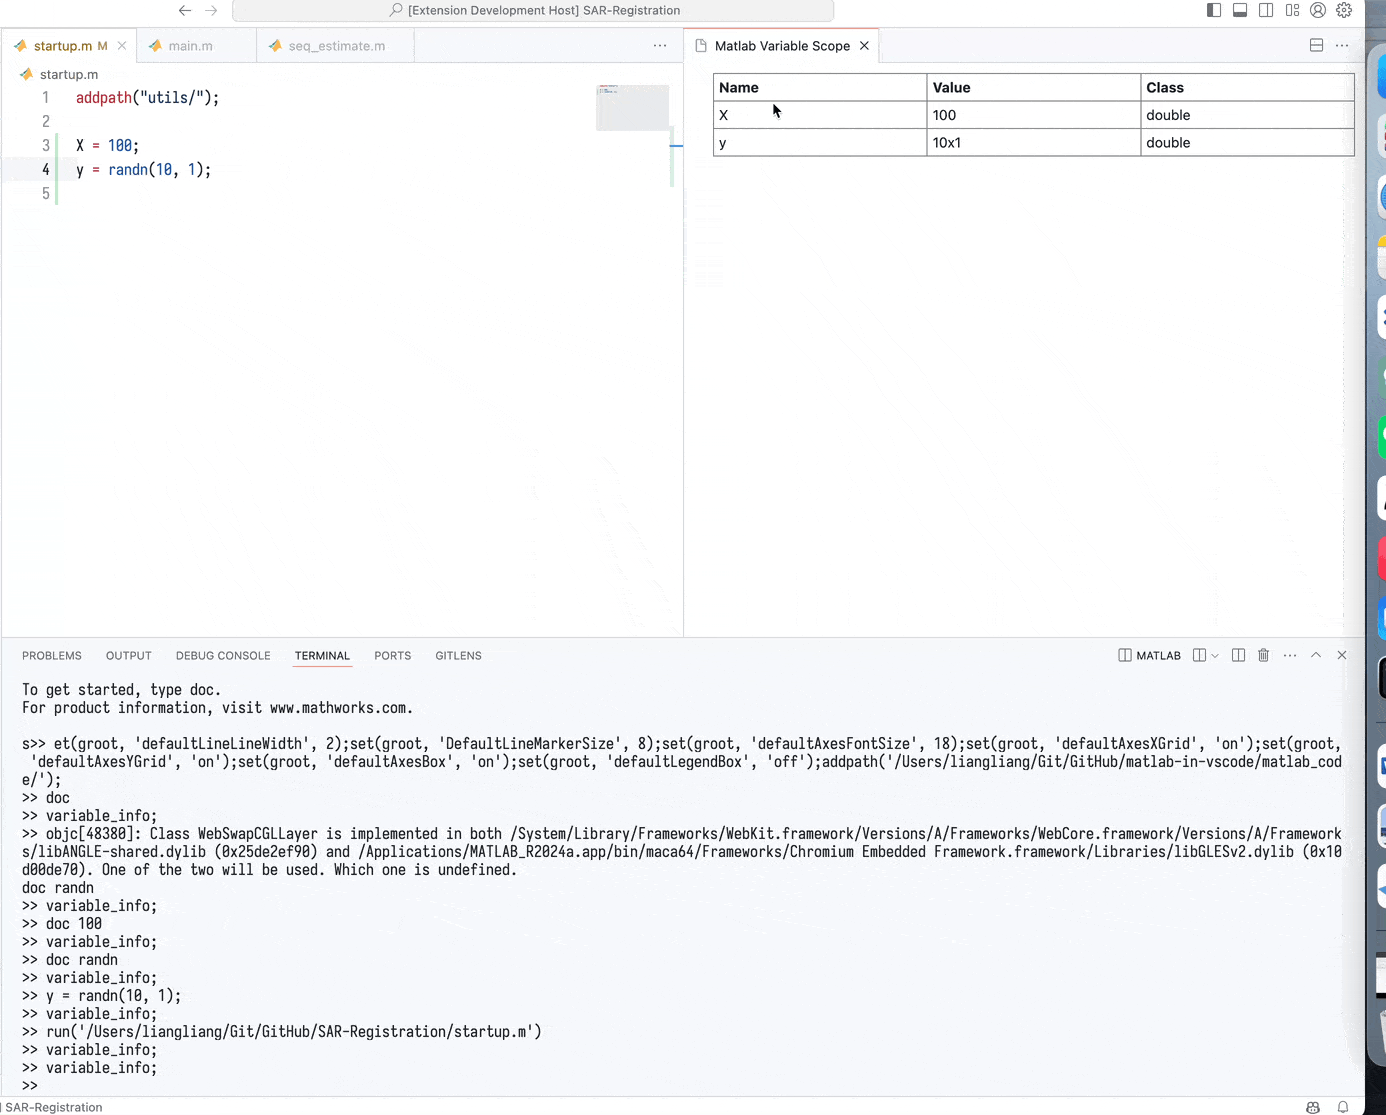Close the Matlab Variable Scope tab
This screenshot has height=1115, width=1386.
[864, 46]
